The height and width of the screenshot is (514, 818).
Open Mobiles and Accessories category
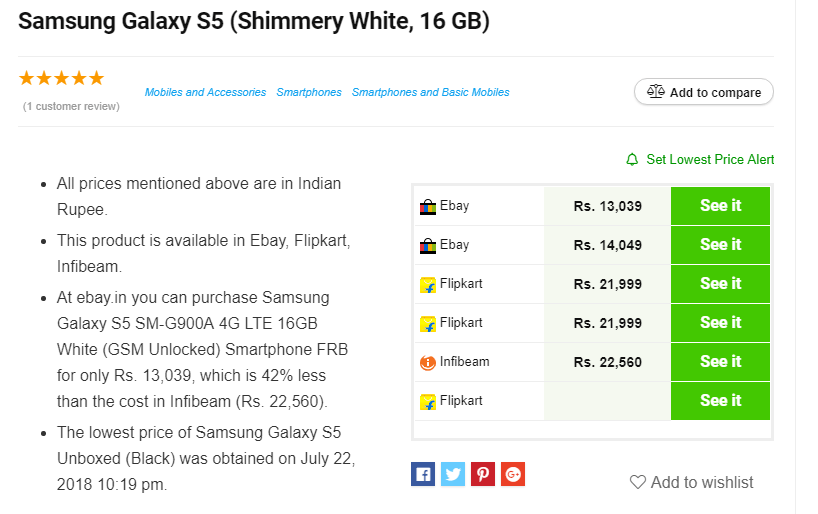point(205,92)
